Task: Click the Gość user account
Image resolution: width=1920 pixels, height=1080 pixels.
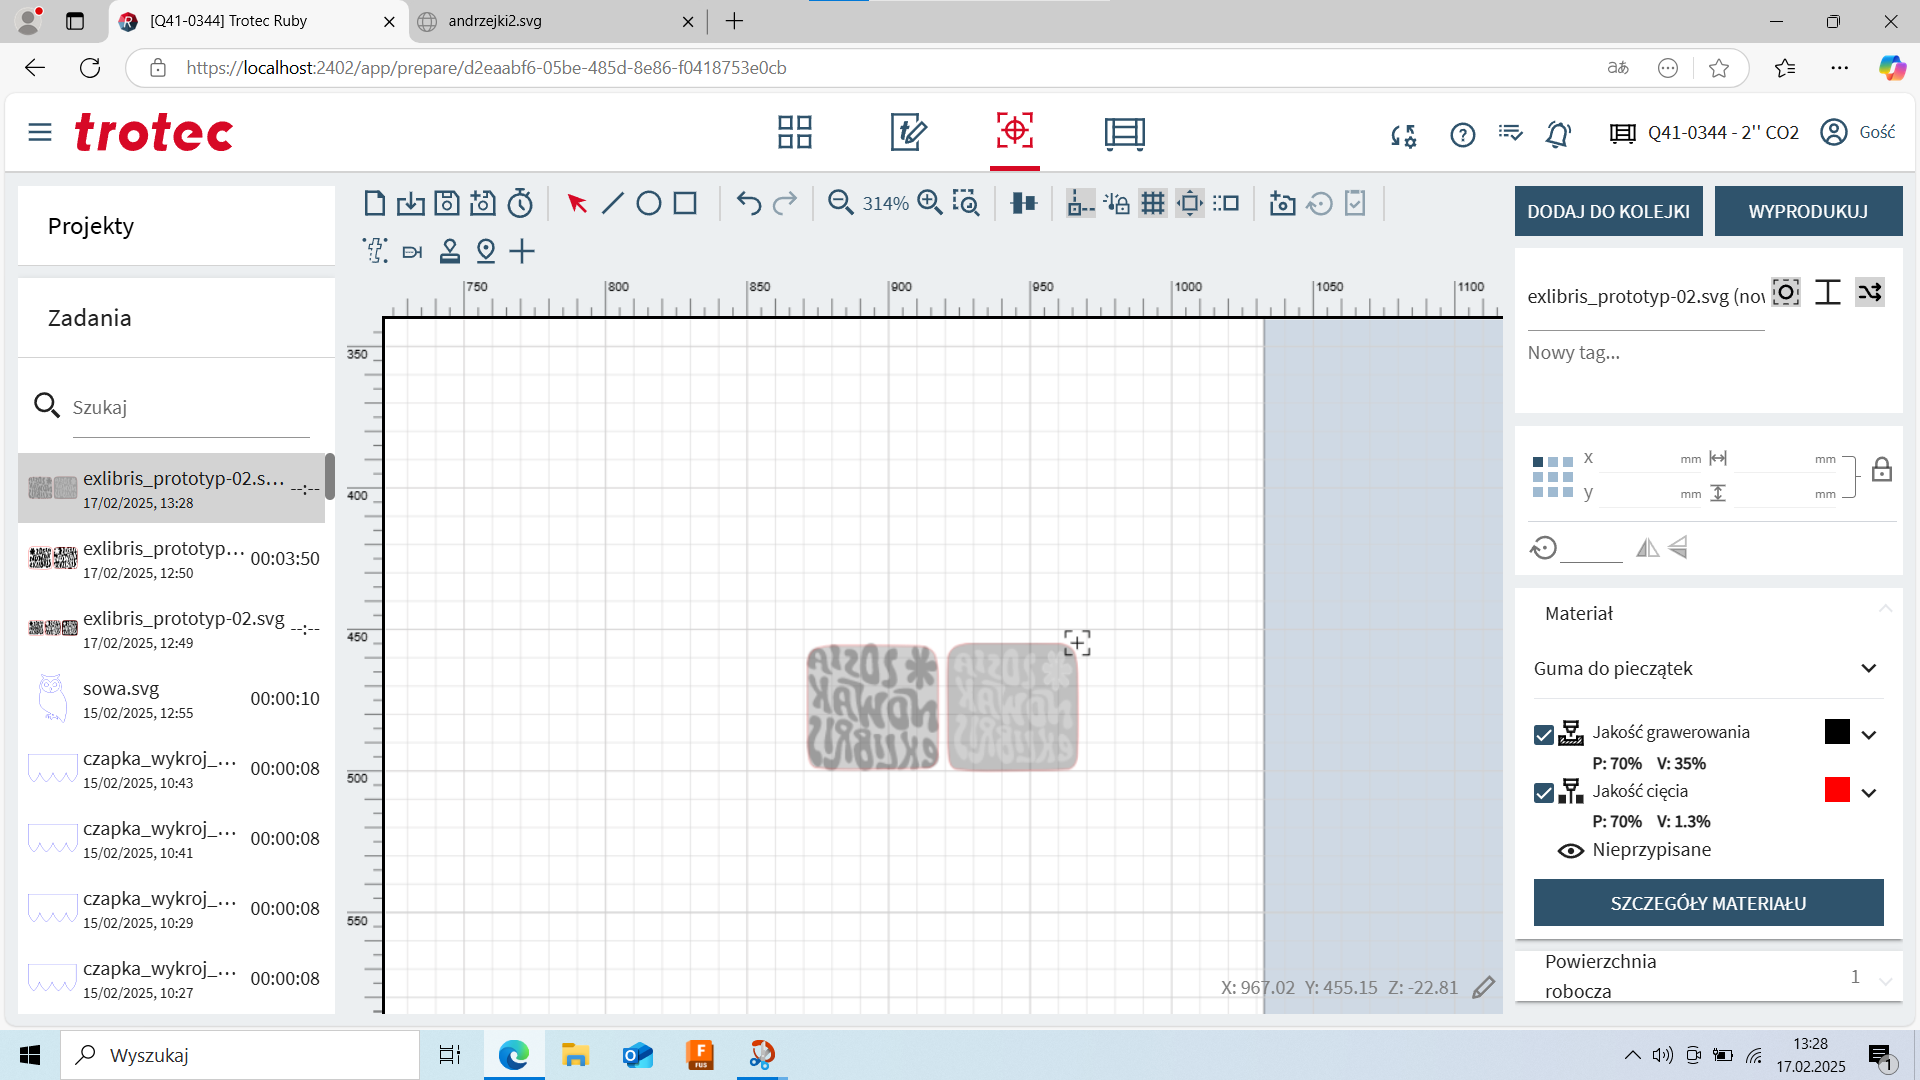Action: click(1858, 132)
